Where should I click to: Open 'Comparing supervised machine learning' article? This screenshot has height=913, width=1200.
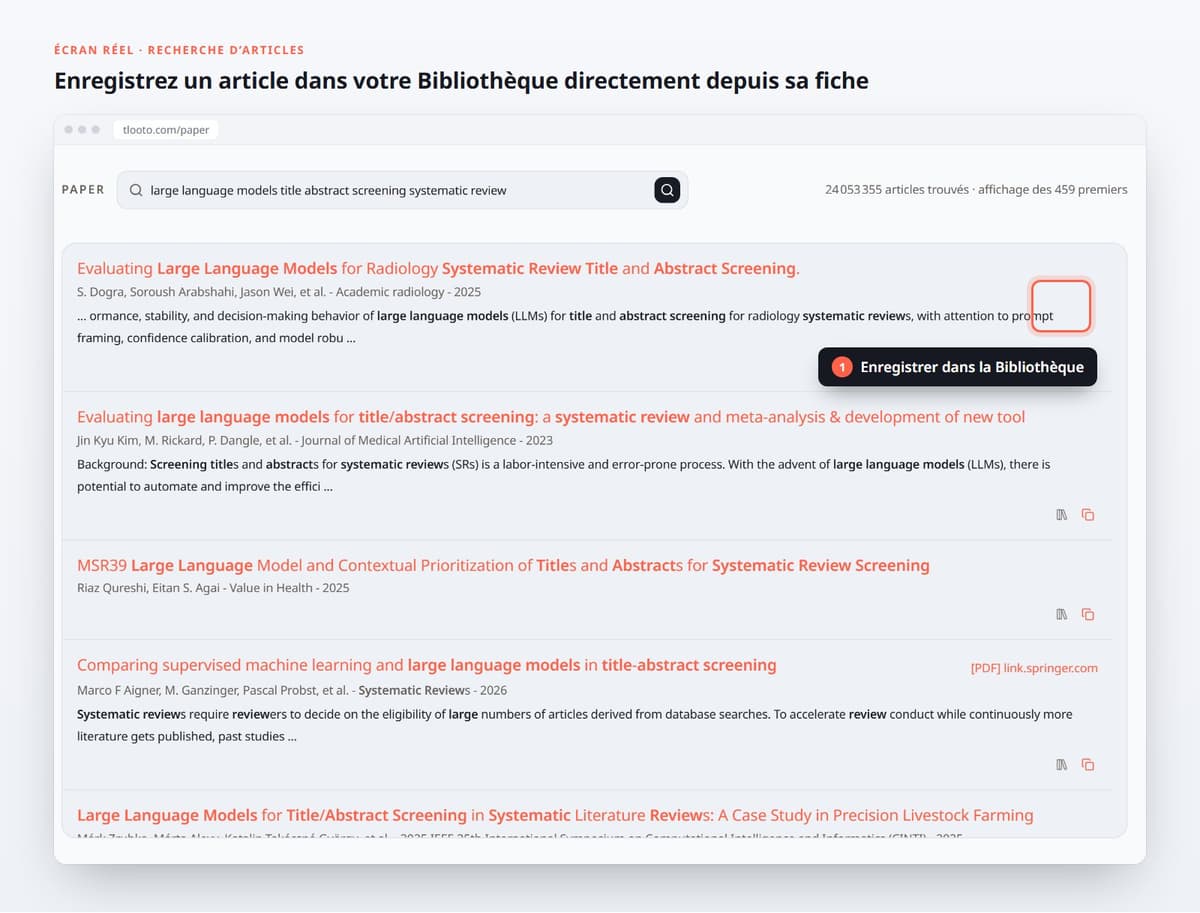(427, 665)
